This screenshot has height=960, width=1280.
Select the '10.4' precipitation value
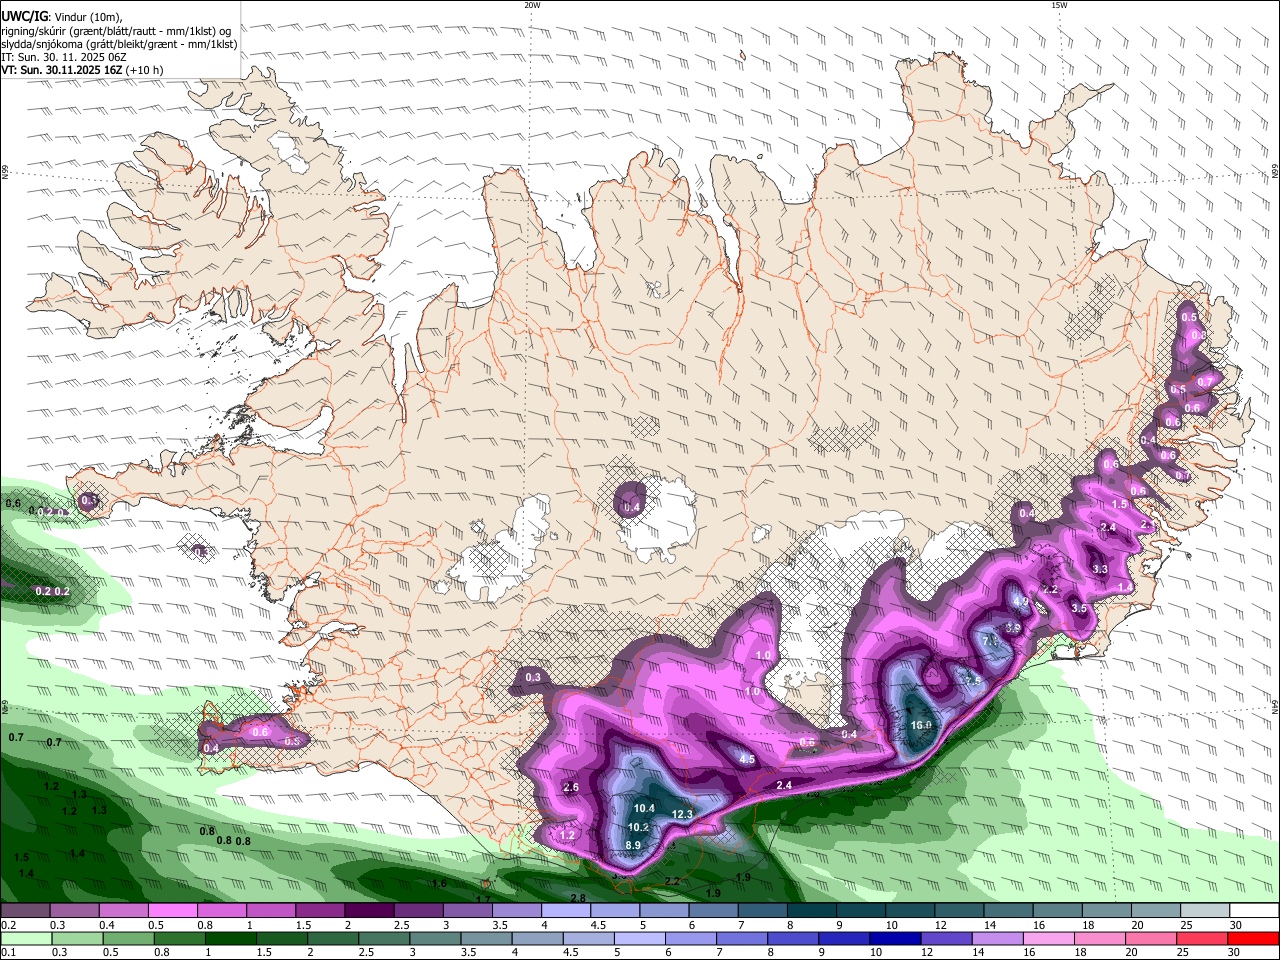click(644, 808)
